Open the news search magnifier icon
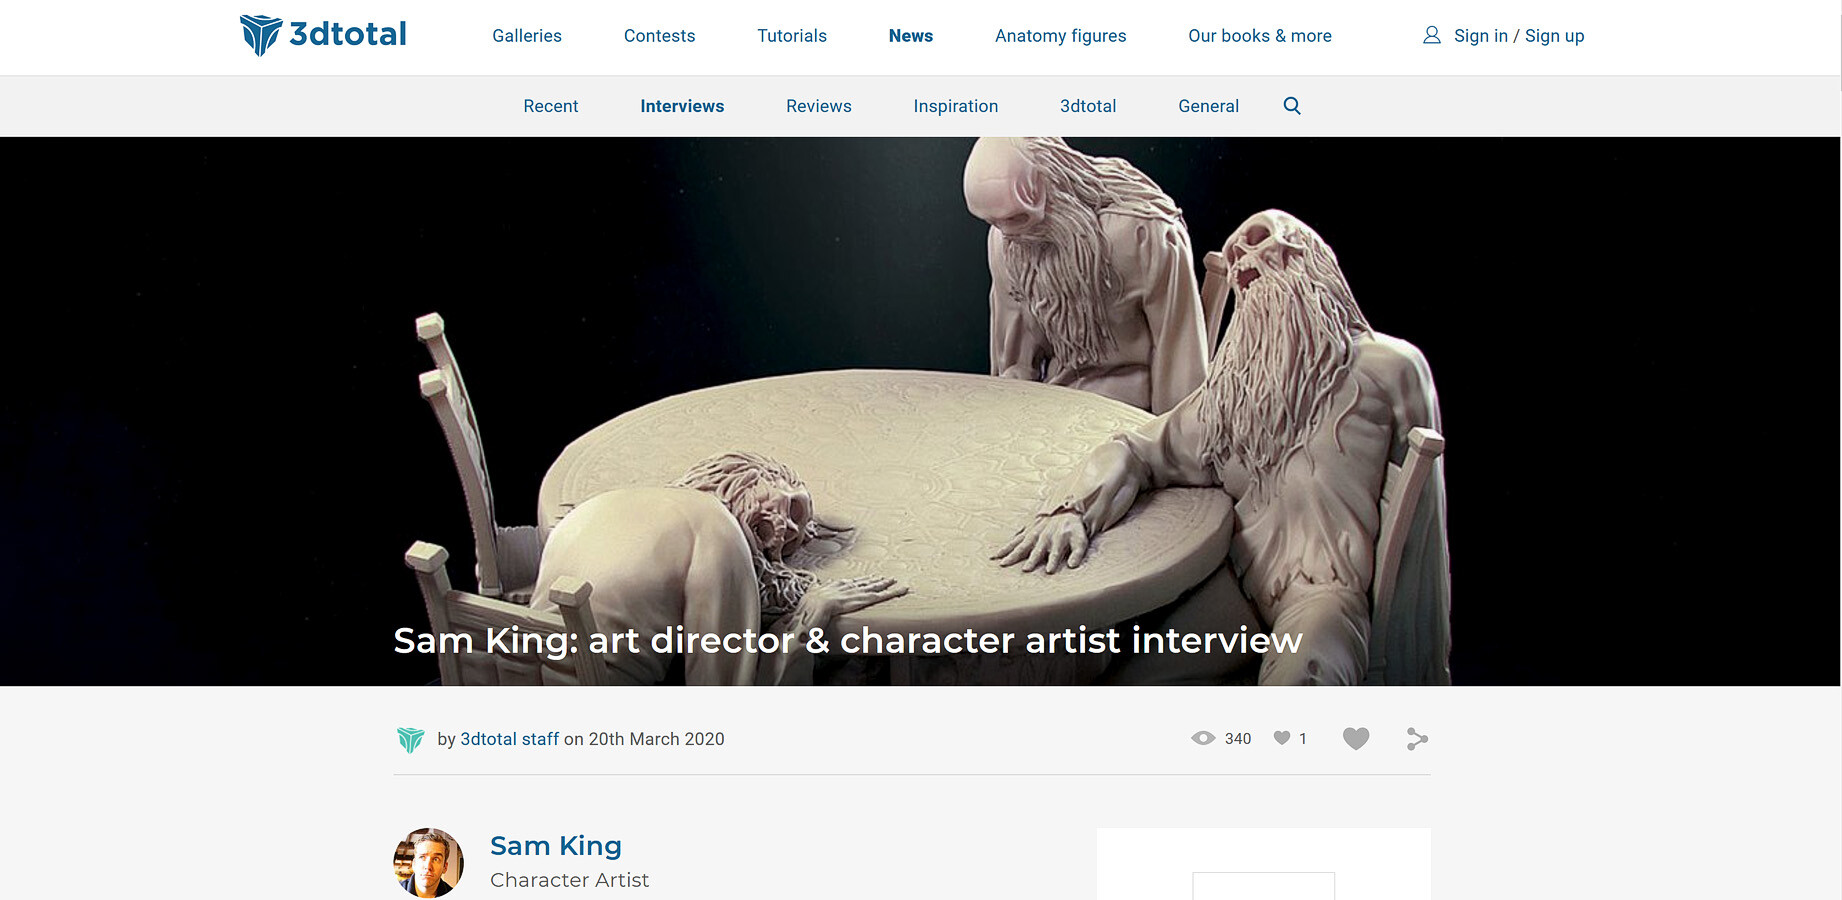The image size is (1842, 900). (x=1292, y=106)
